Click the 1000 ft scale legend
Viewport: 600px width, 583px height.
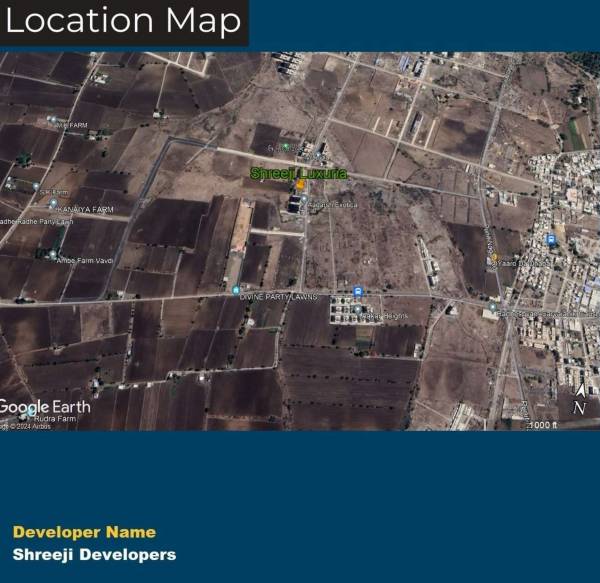pyautogui.click(x=543, y=425)
